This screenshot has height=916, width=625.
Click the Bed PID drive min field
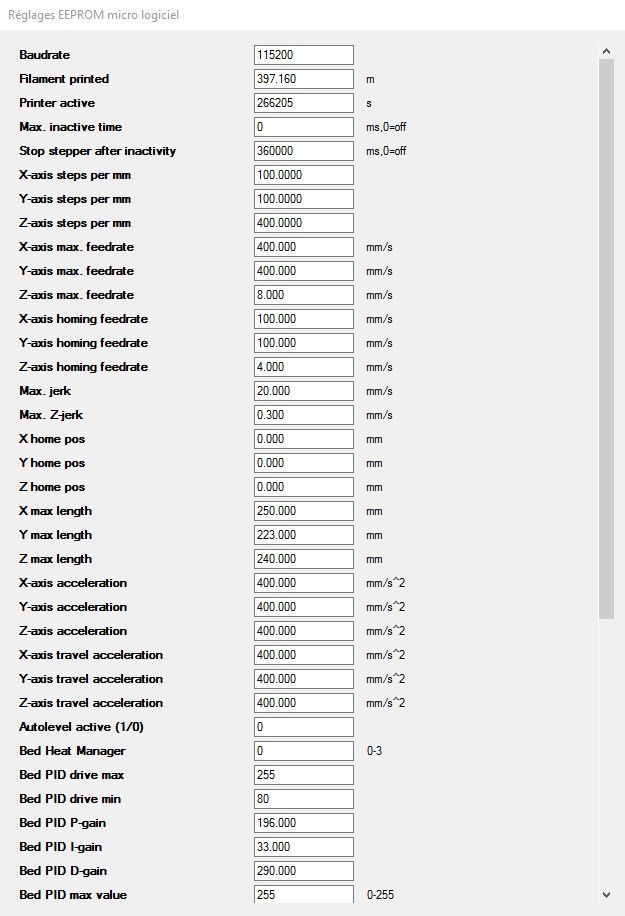click(x=304, y=798)
